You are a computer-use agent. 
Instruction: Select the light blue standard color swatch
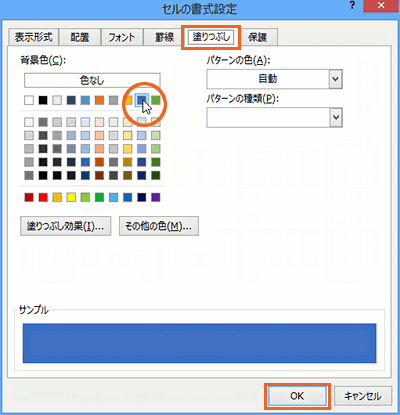(x=113, y=197)
